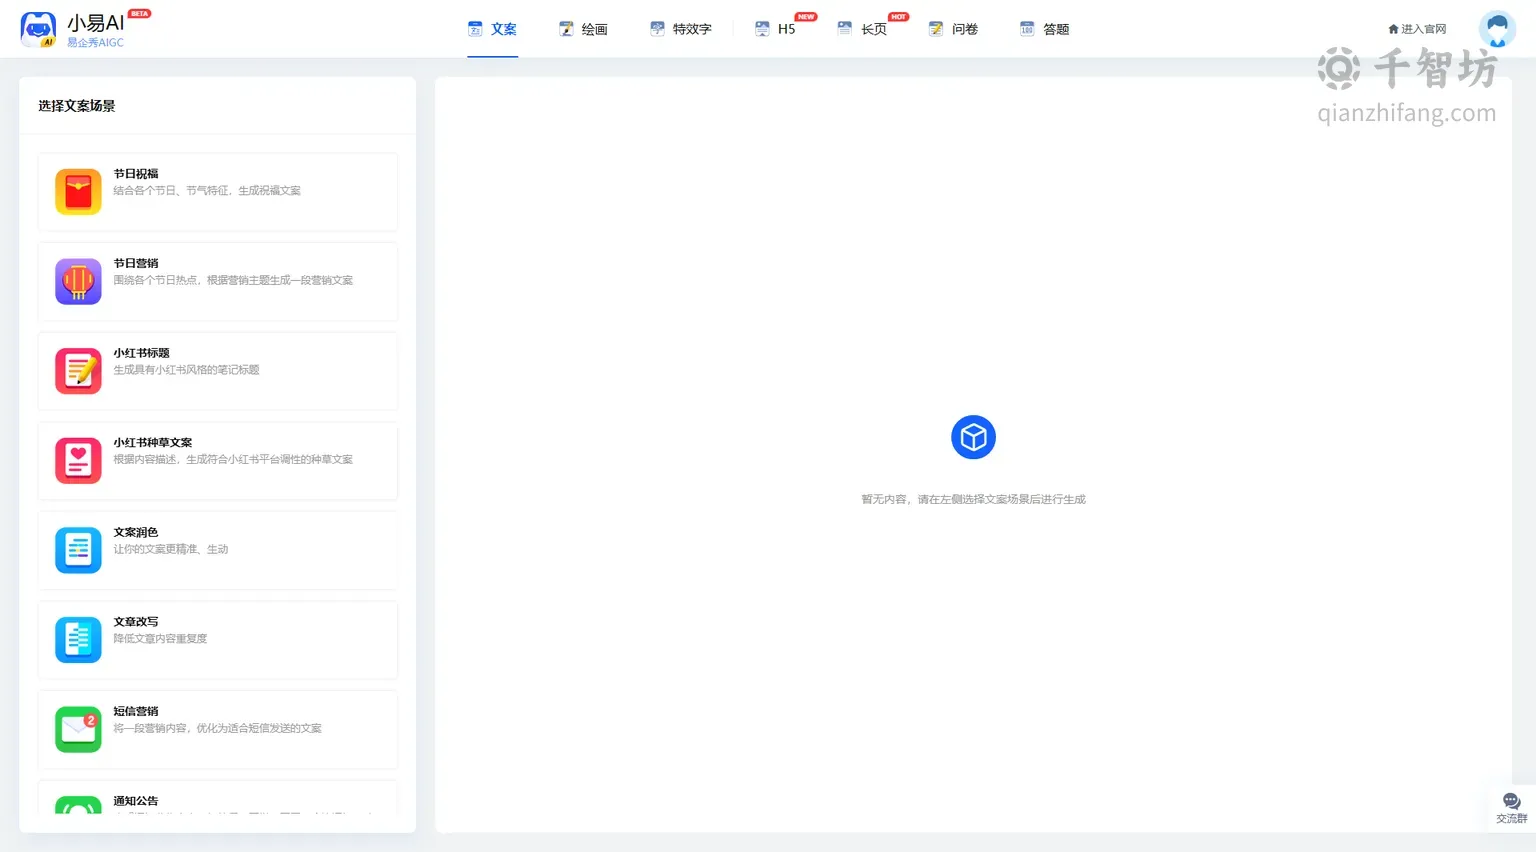Click the 短信营销 title text
The image size is (1536, 852).
point(136,711)
